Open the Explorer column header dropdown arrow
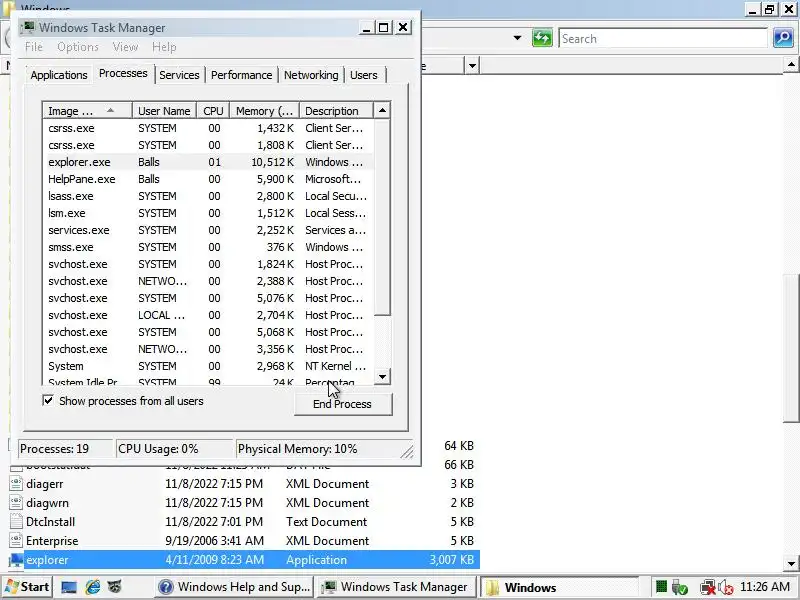 (x=472, y=66)
